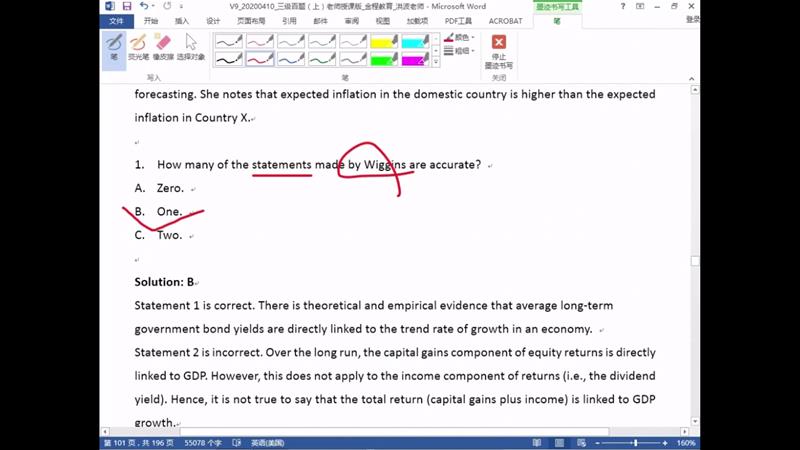
Task: Select the magenta highlighter swatch
Action: click(x=415, y=59)
